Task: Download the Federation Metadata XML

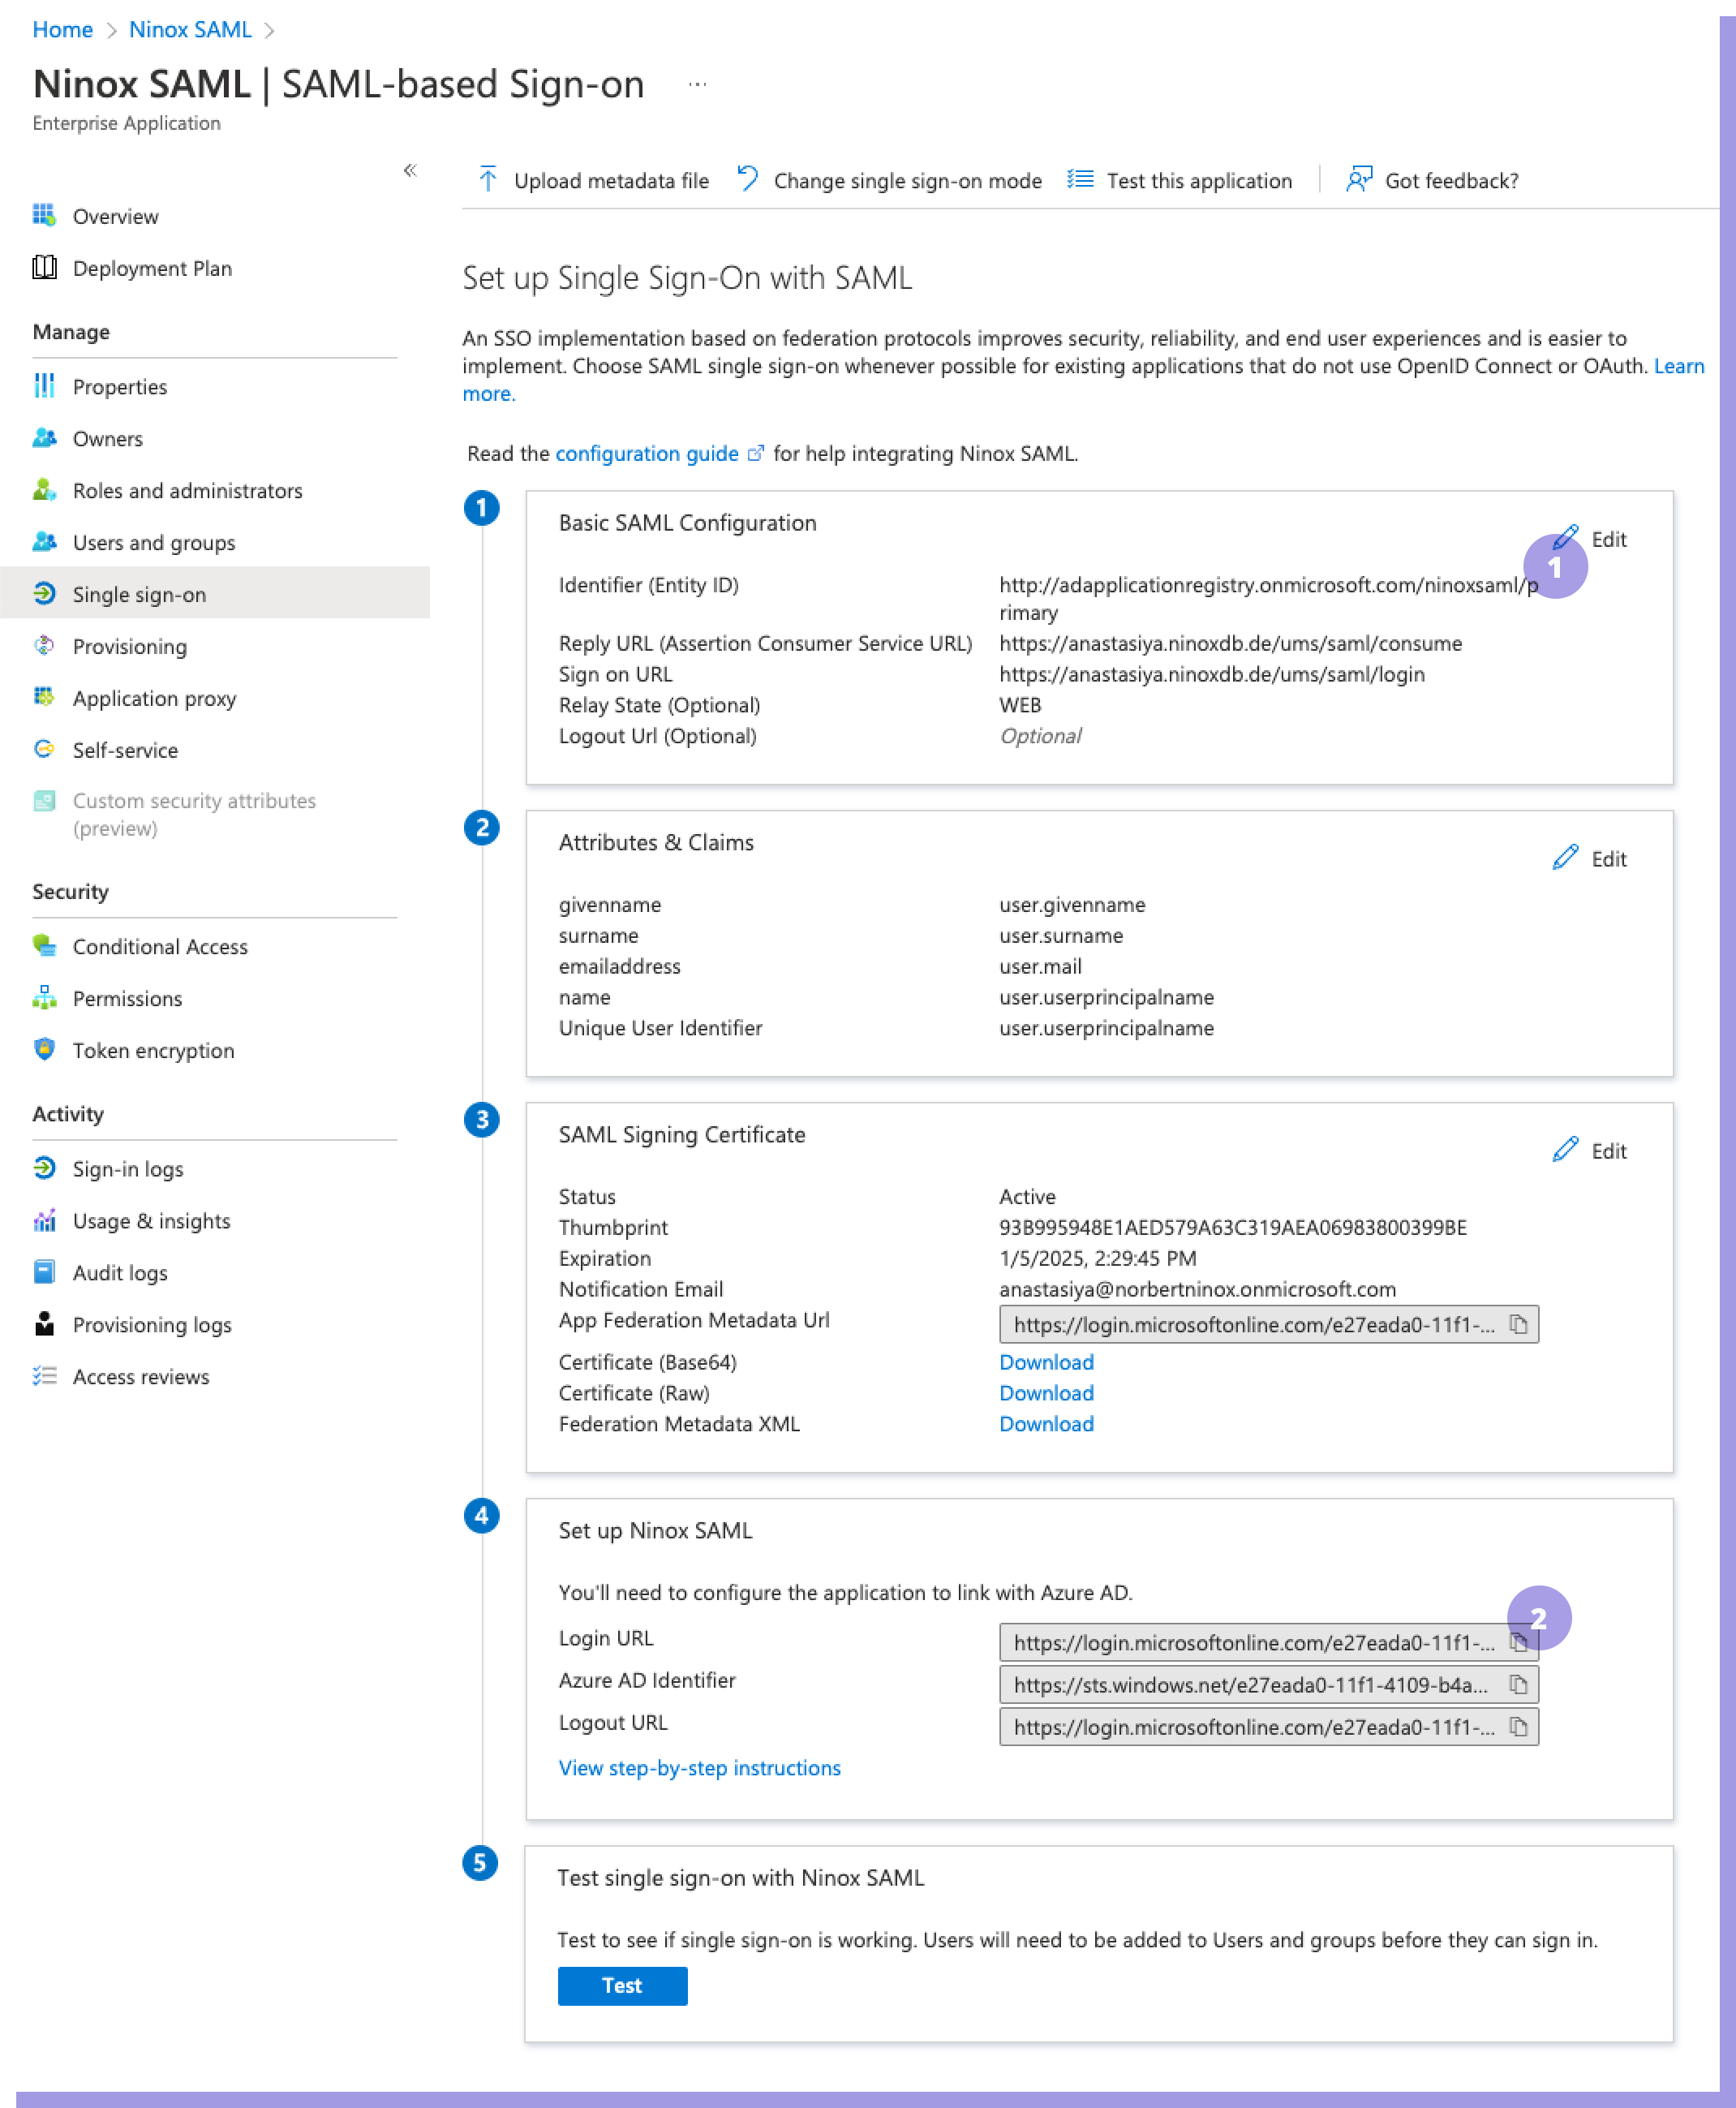Action: 1046,1423
